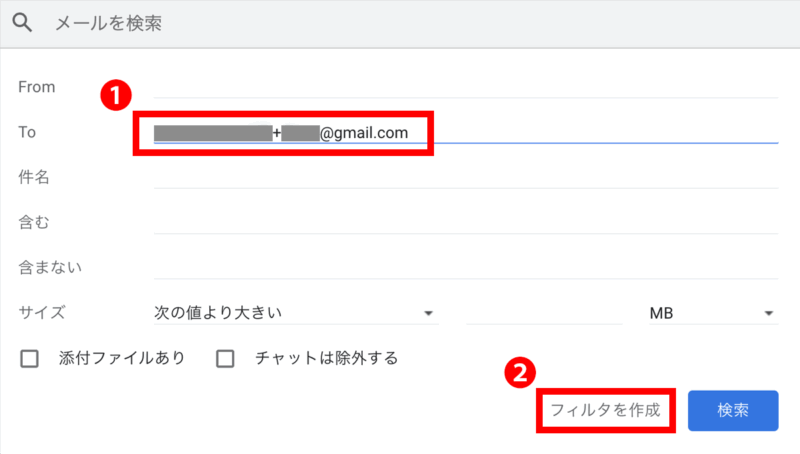Click the red number 2 marker
Viewport: 800px width, 454px height.
tap(518, 373)
